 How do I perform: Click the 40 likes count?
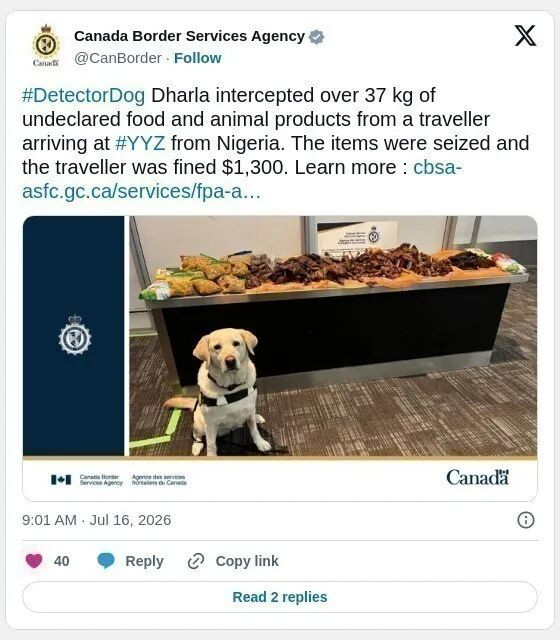click(61, 561)
